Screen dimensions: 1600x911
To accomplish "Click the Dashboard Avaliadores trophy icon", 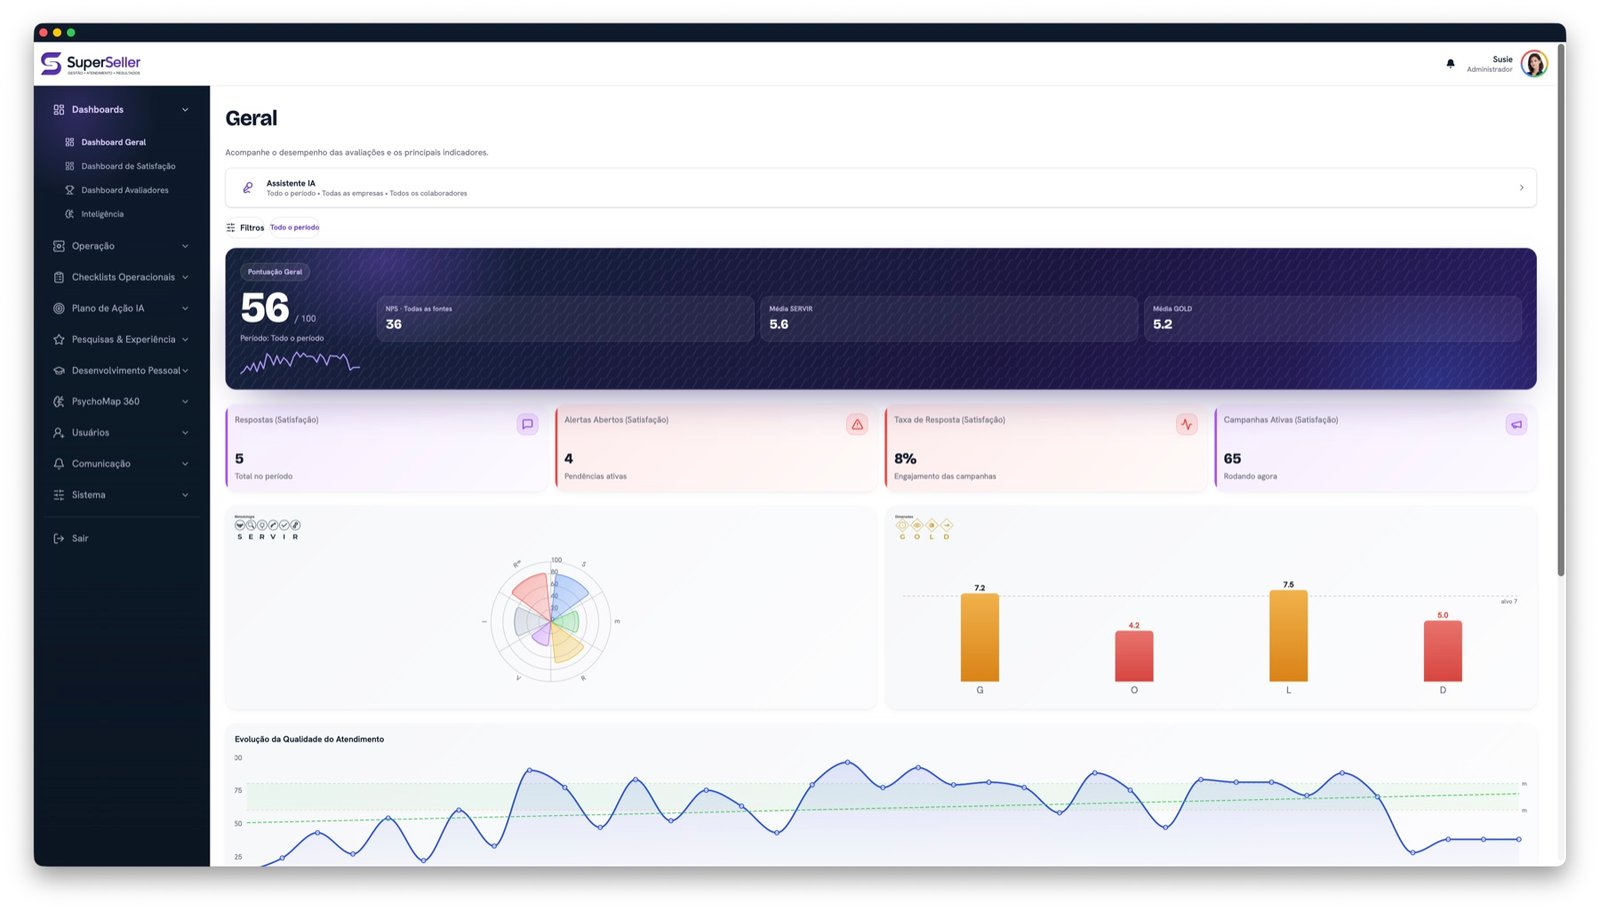I will coord(70,190).
